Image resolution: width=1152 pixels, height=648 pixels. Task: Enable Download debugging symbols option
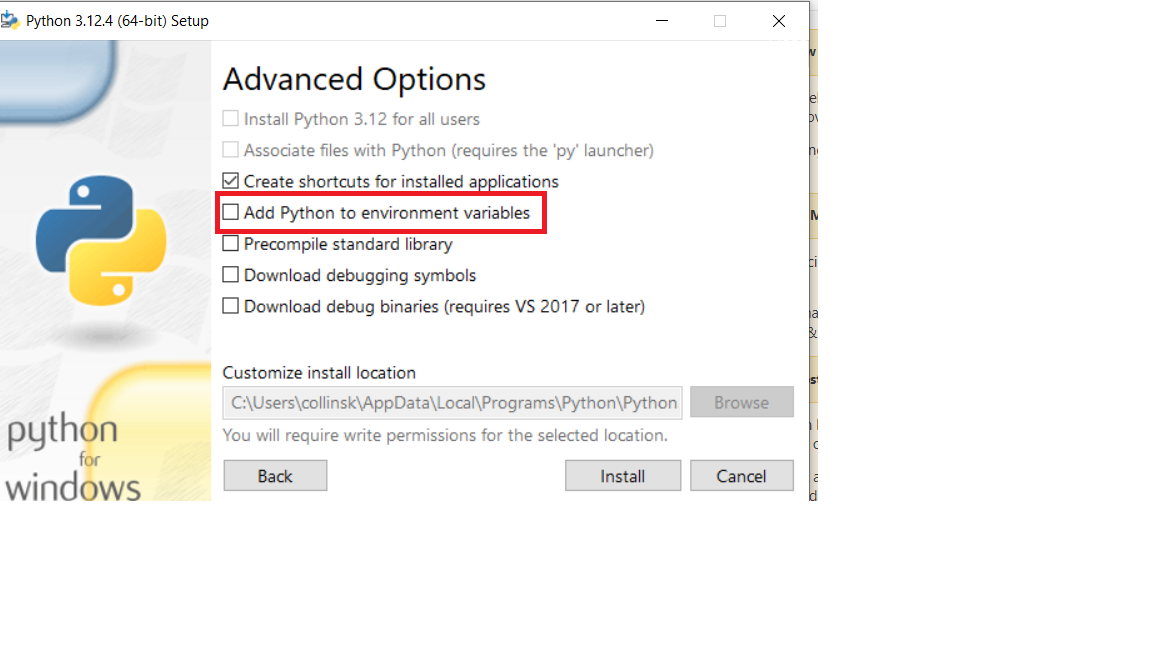[x=231, y=275]
